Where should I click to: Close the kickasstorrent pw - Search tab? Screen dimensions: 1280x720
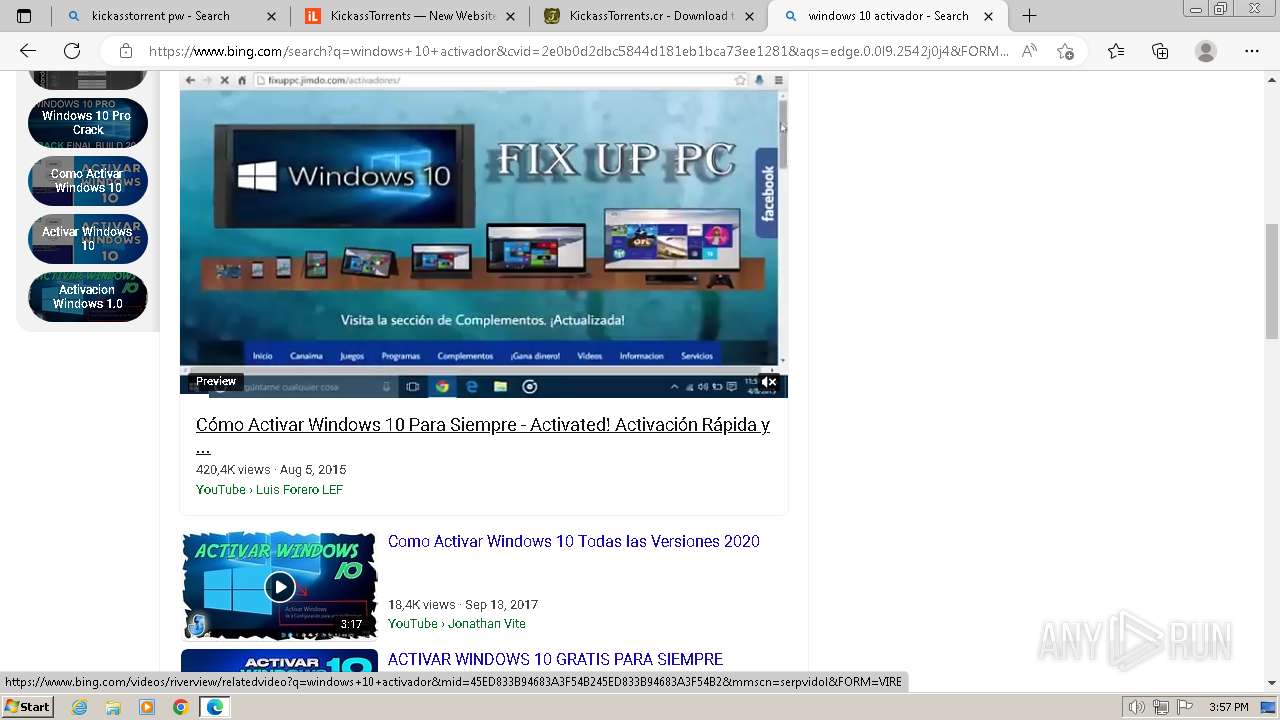pos(272,16)
